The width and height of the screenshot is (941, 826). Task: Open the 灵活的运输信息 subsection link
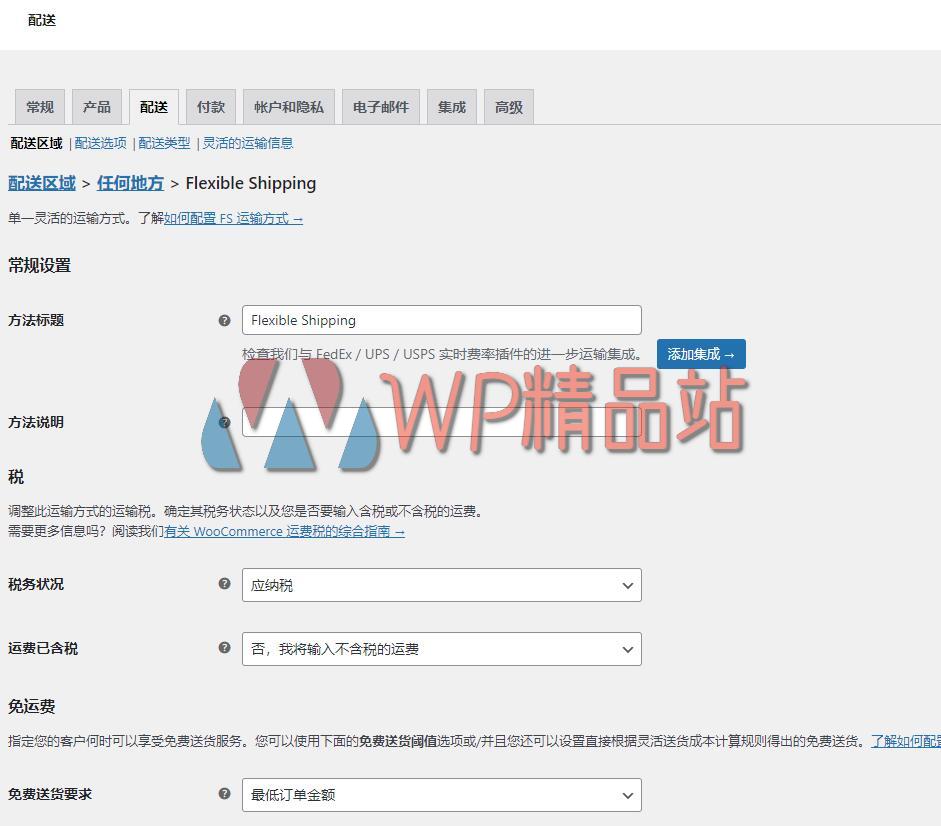click(246, 143)
